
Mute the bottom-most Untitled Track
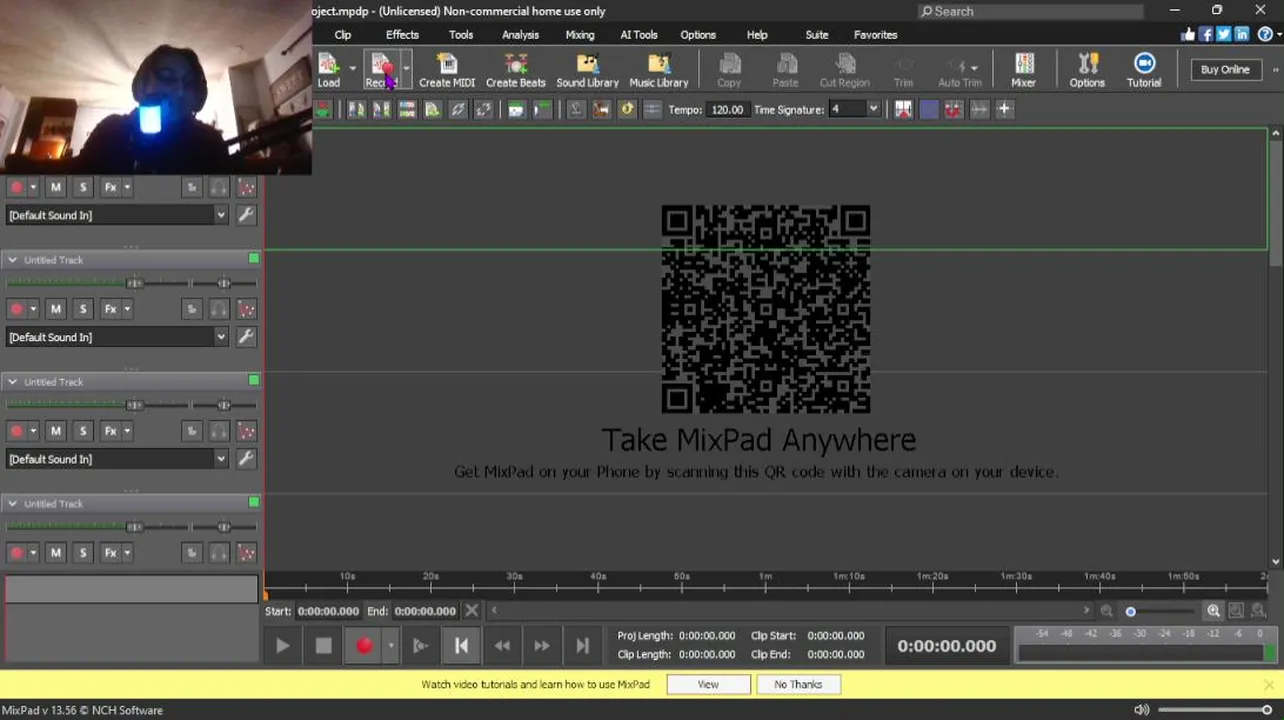(56, 552)
